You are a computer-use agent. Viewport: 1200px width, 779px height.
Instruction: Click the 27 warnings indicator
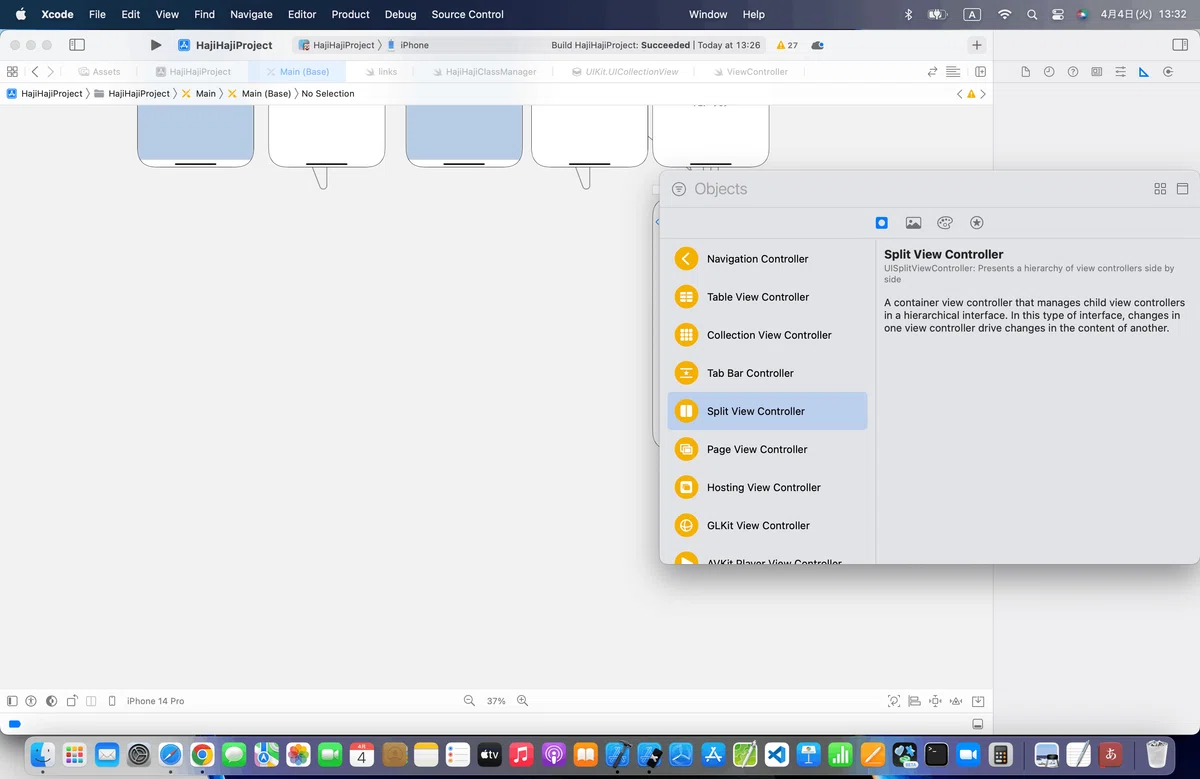[787, 45]
